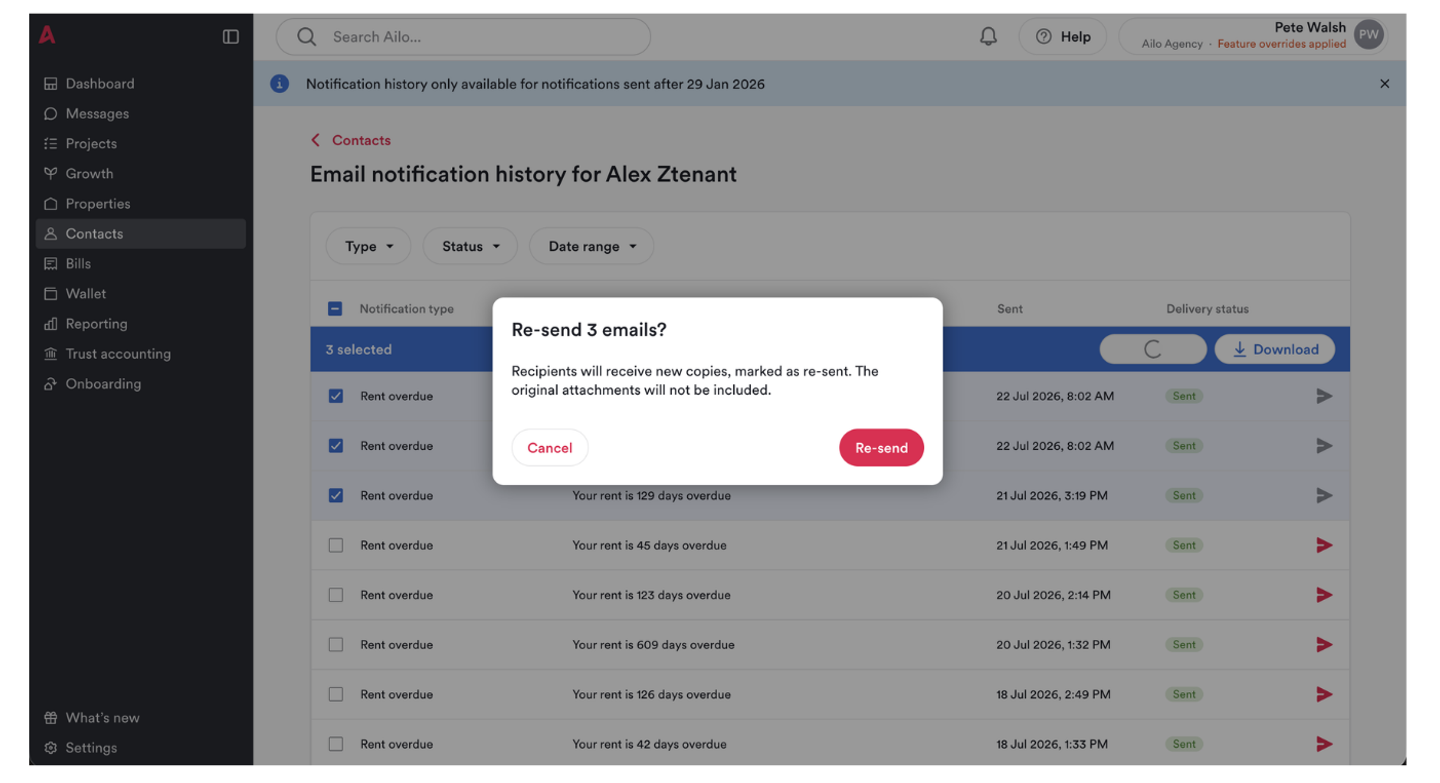Focus the Search Ailo field
The width and height of the screenshot is (1440, 783).
point(463,37)
